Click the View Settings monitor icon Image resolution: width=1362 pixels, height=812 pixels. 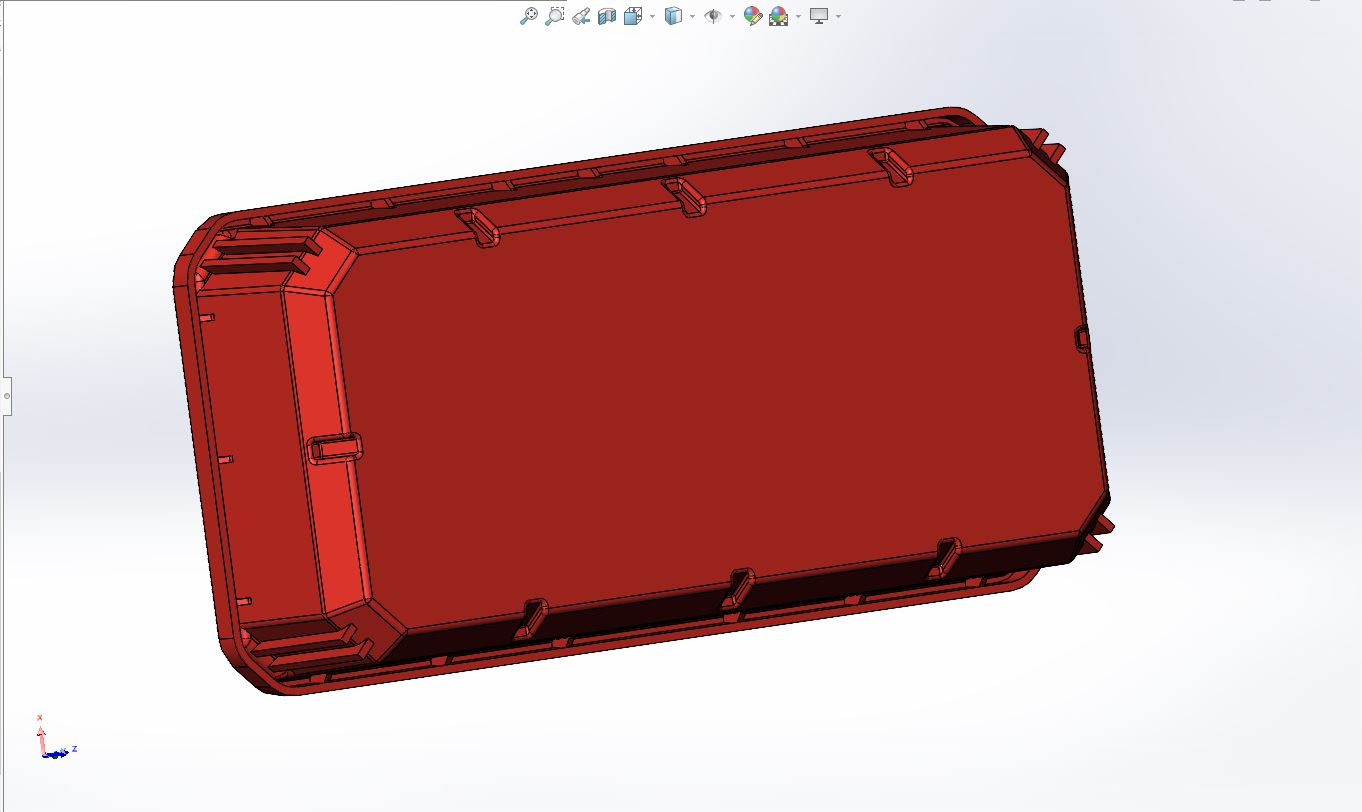pyautogui.click(x=819, y=16)
